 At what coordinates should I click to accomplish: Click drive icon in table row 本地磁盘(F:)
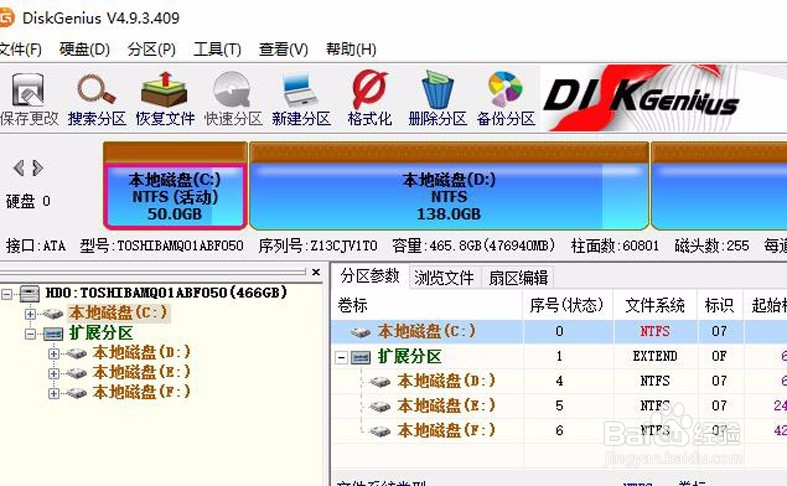coord(380,431)
